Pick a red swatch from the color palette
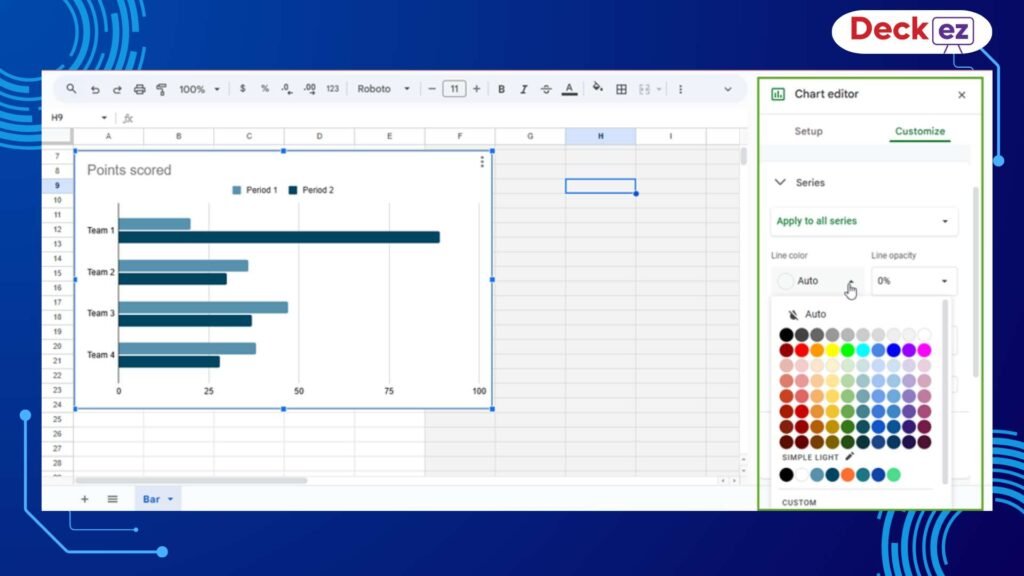Viewport: 1024px width, 576px height. coord(800,348)
